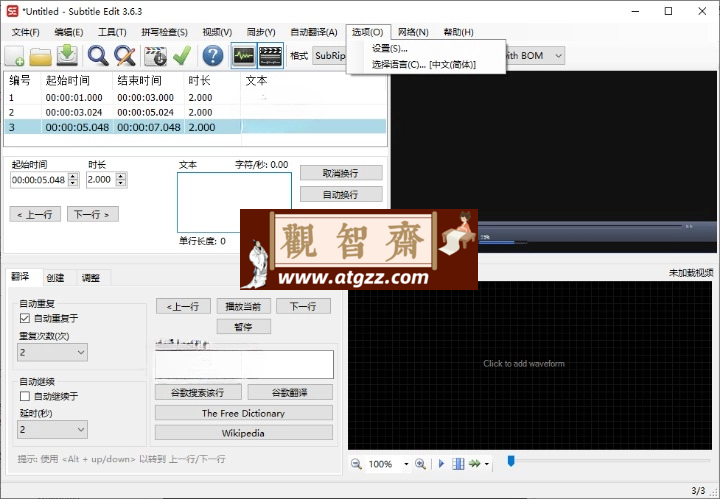The image size is (720, 499).
Task: Click the 文本 subtitle text box
Action: pyautogui.click(x=234, y=202)
